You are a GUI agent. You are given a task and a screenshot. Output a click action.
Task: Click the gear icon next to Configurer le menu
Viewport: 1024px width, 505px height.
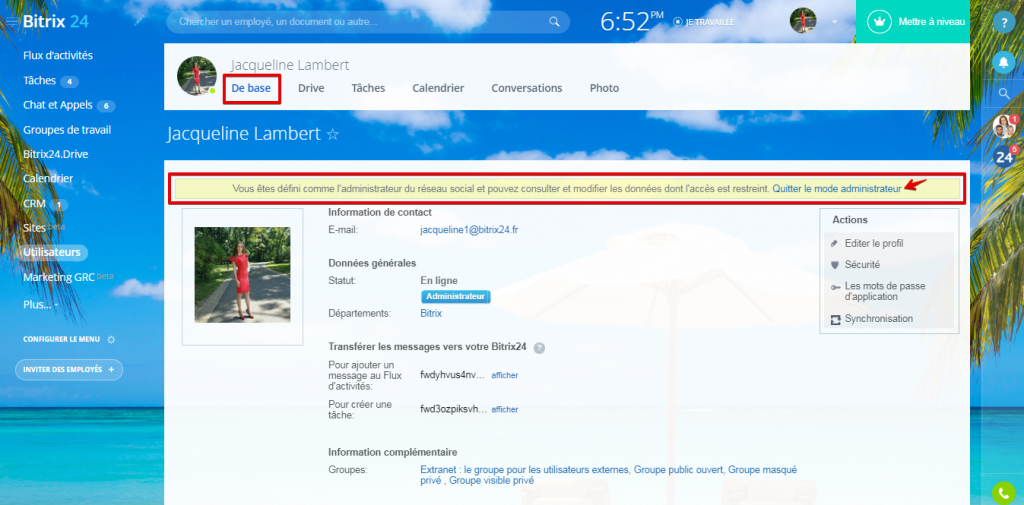[x=111, y=340]
